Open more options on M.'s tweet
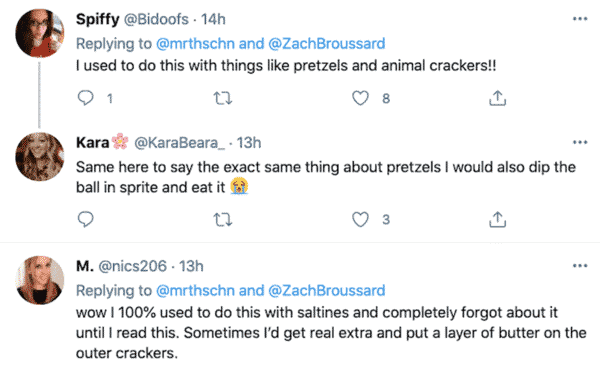Screen dimensions: 600x368 (x=580, y=266)
